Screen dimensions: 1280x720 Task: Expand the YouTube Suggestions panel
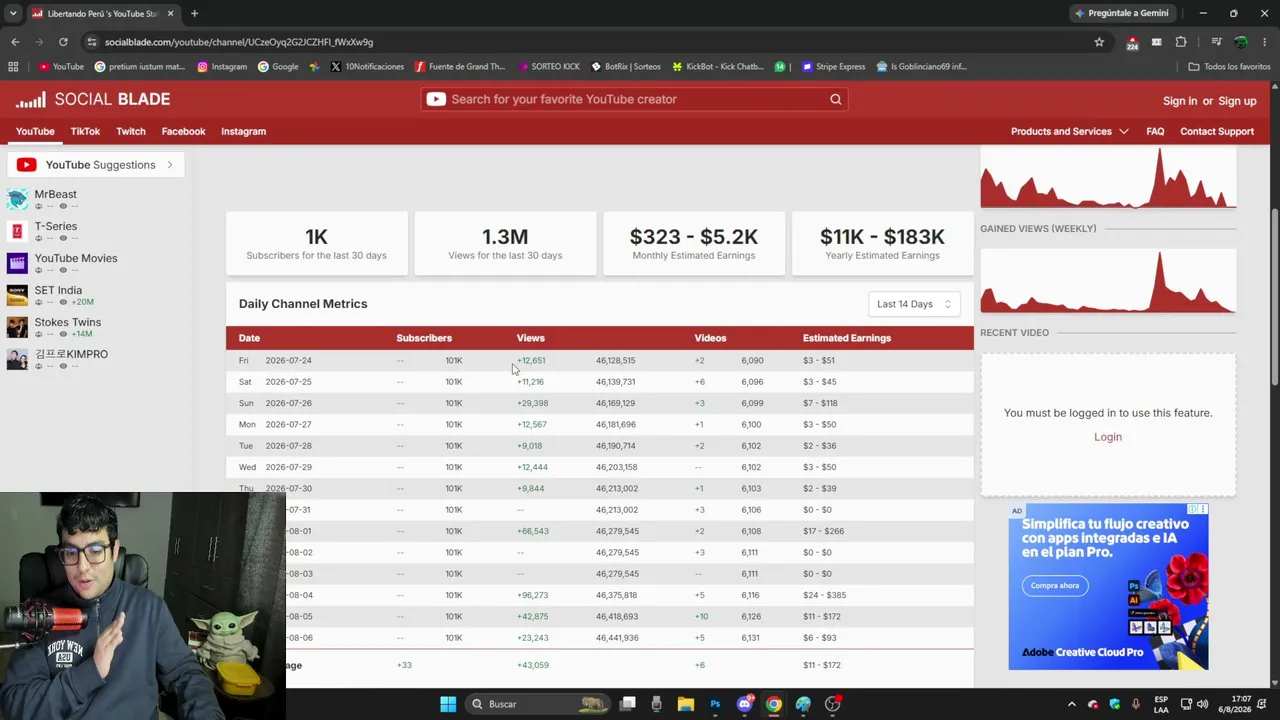click(96, 165)
